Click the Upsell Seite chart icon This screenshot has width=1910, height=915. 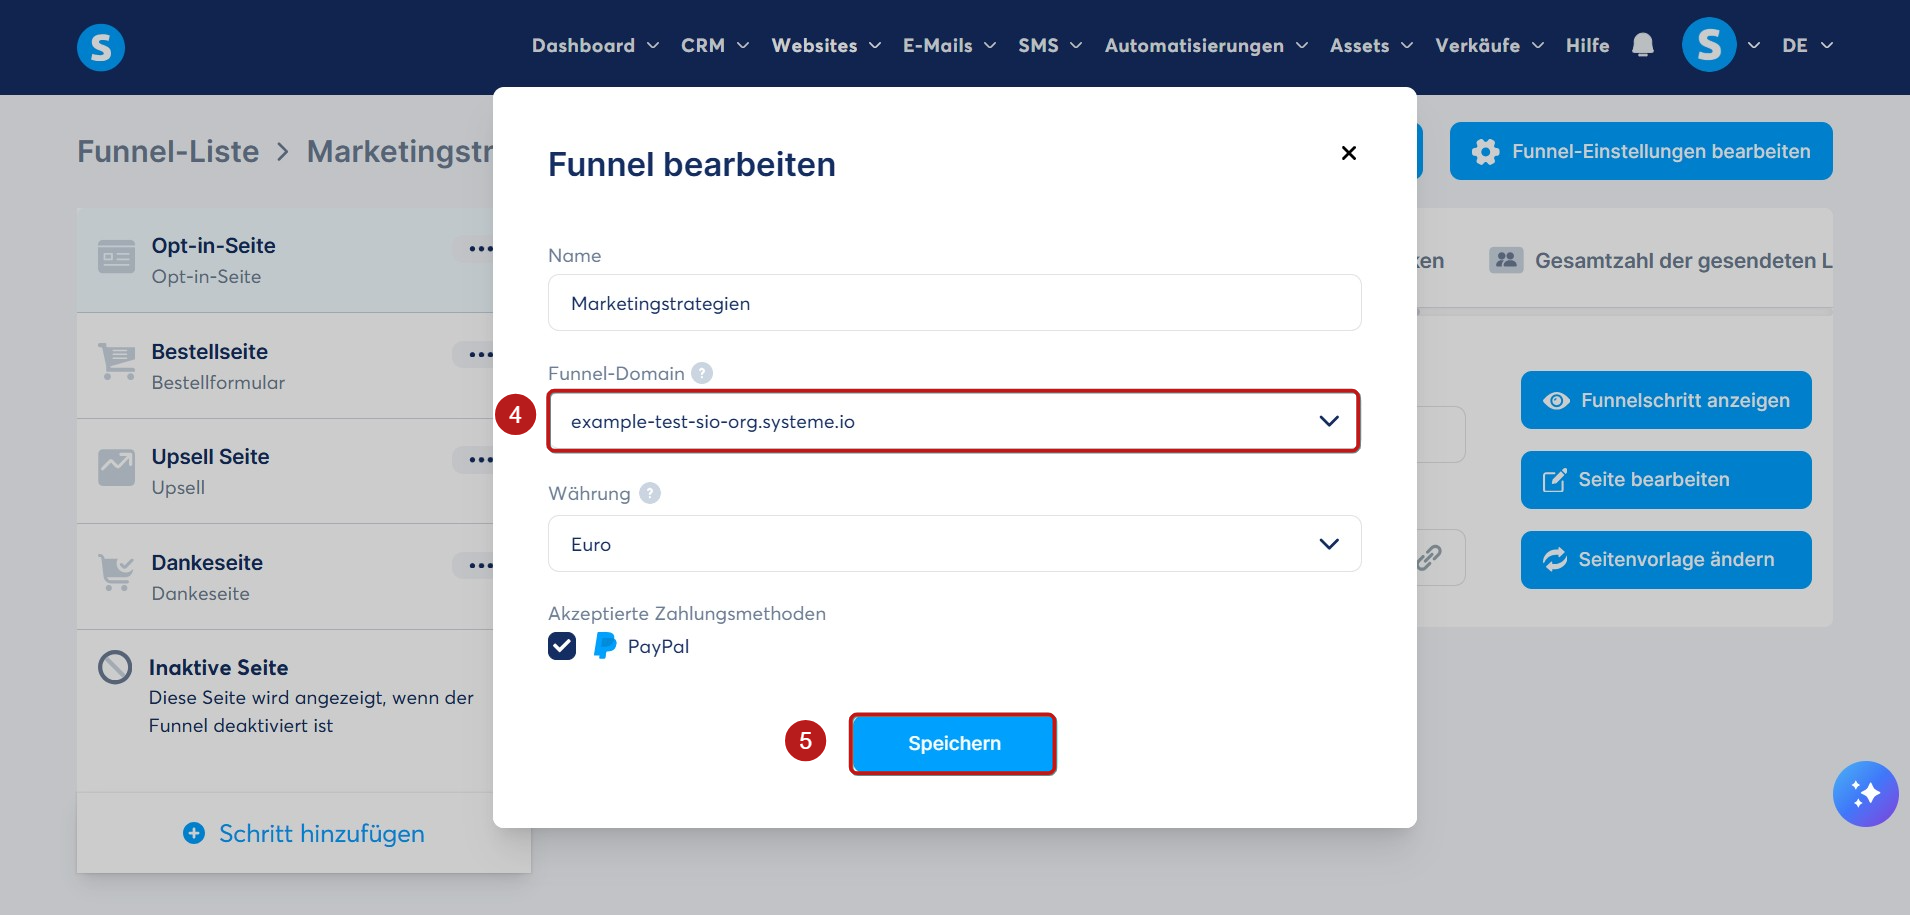point(116,467)
